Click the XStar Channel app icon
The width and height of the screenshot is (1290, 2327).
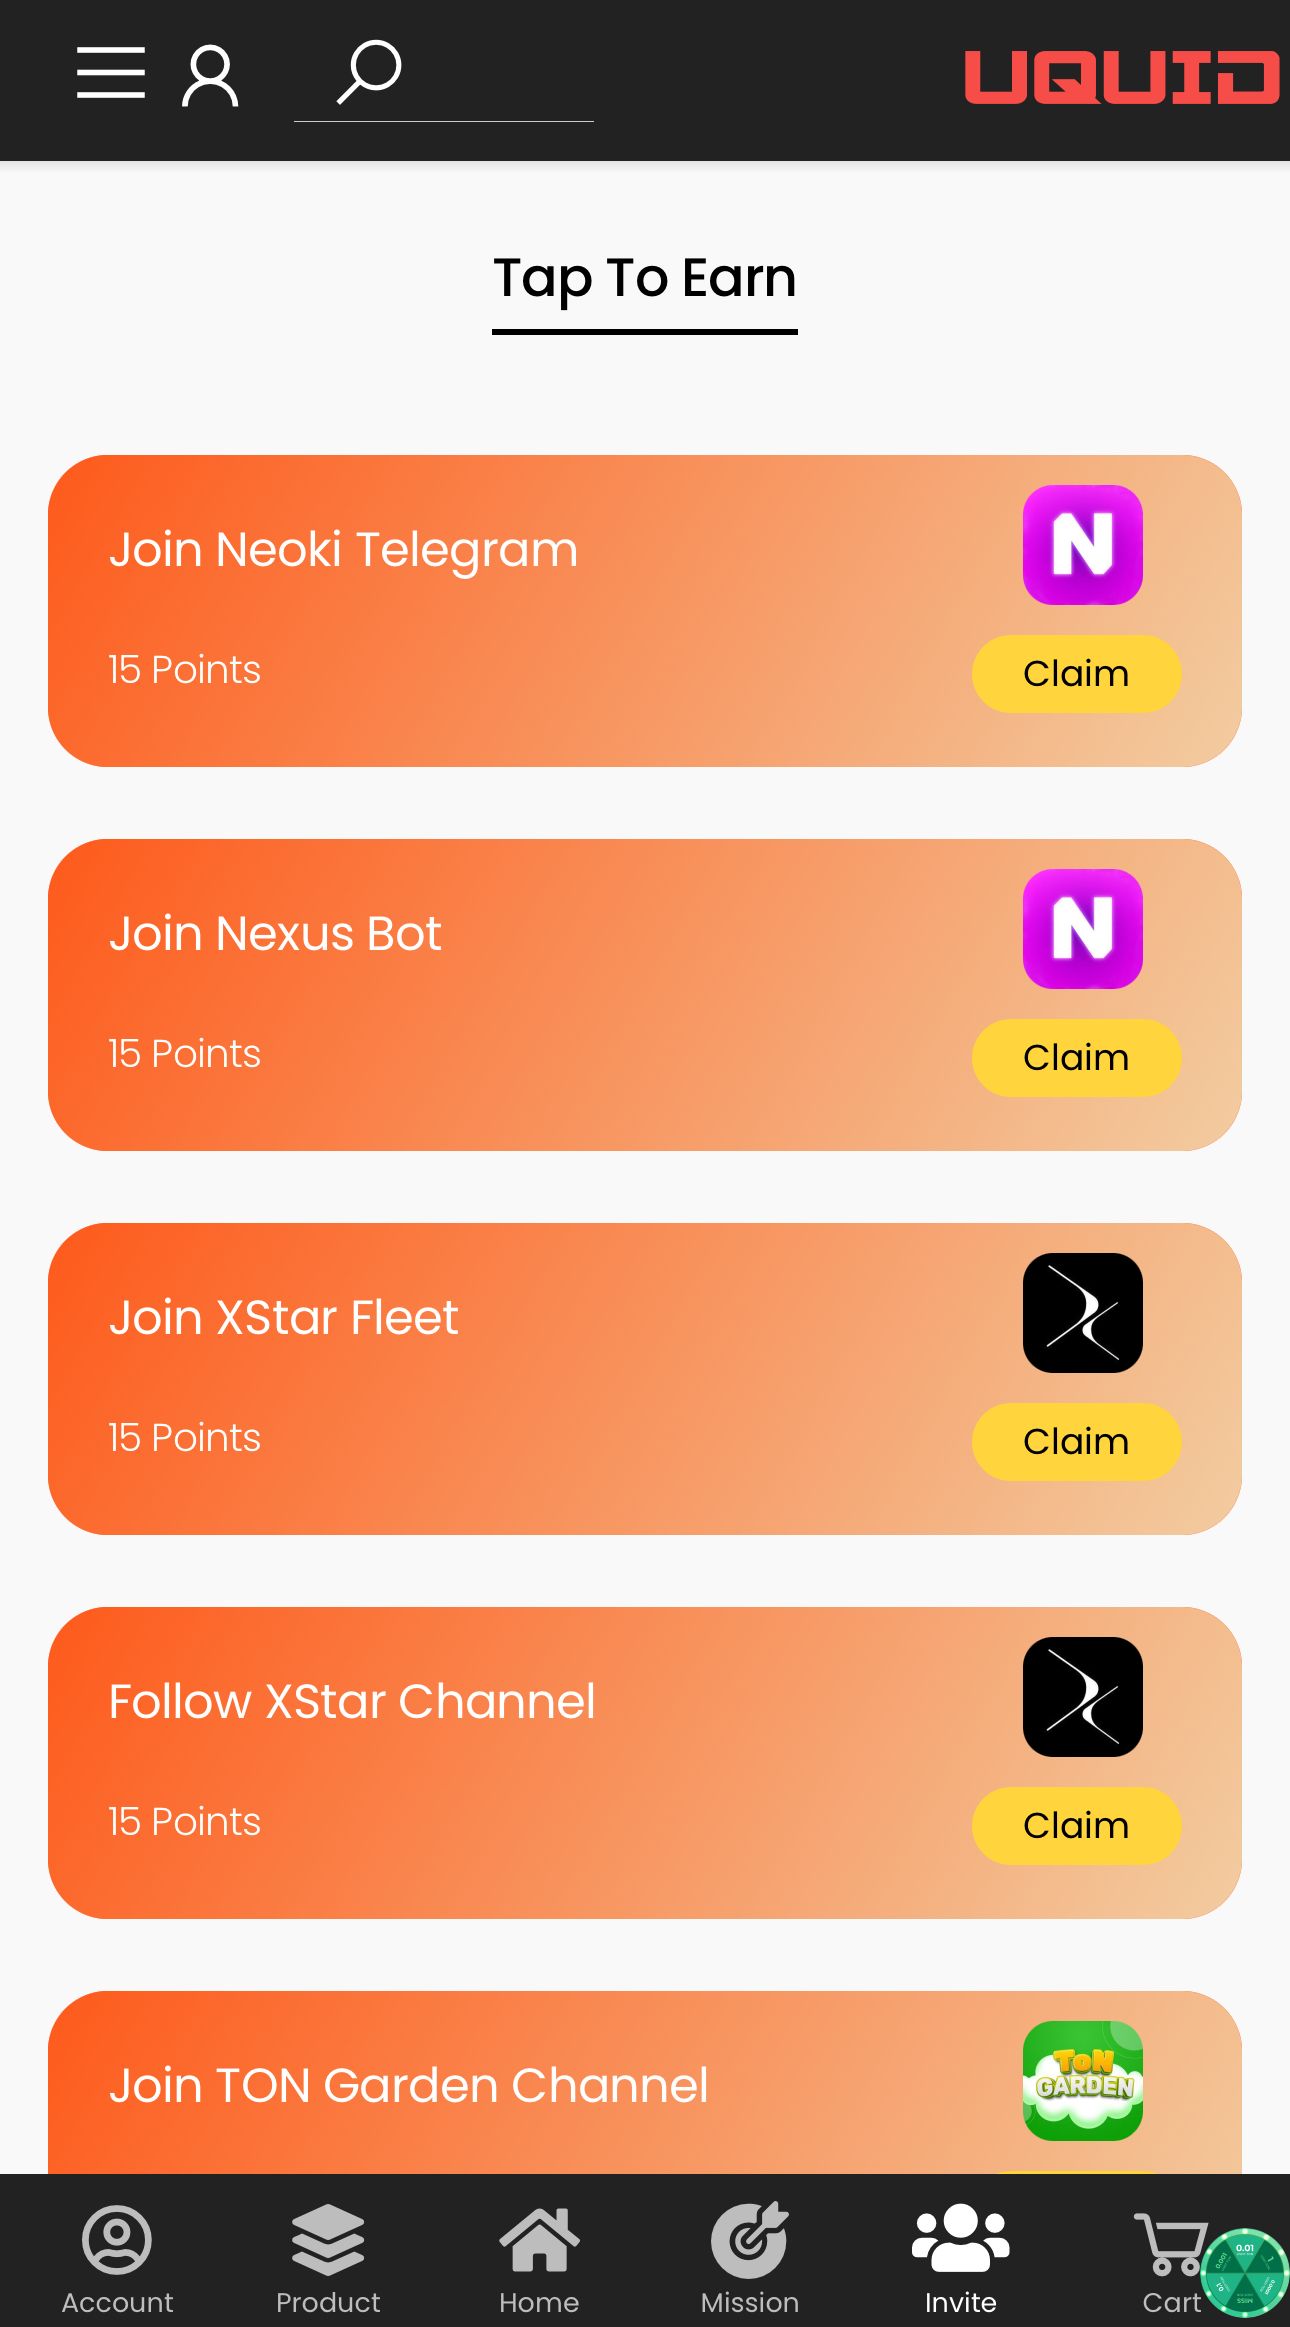[x=1082, y=1697]
